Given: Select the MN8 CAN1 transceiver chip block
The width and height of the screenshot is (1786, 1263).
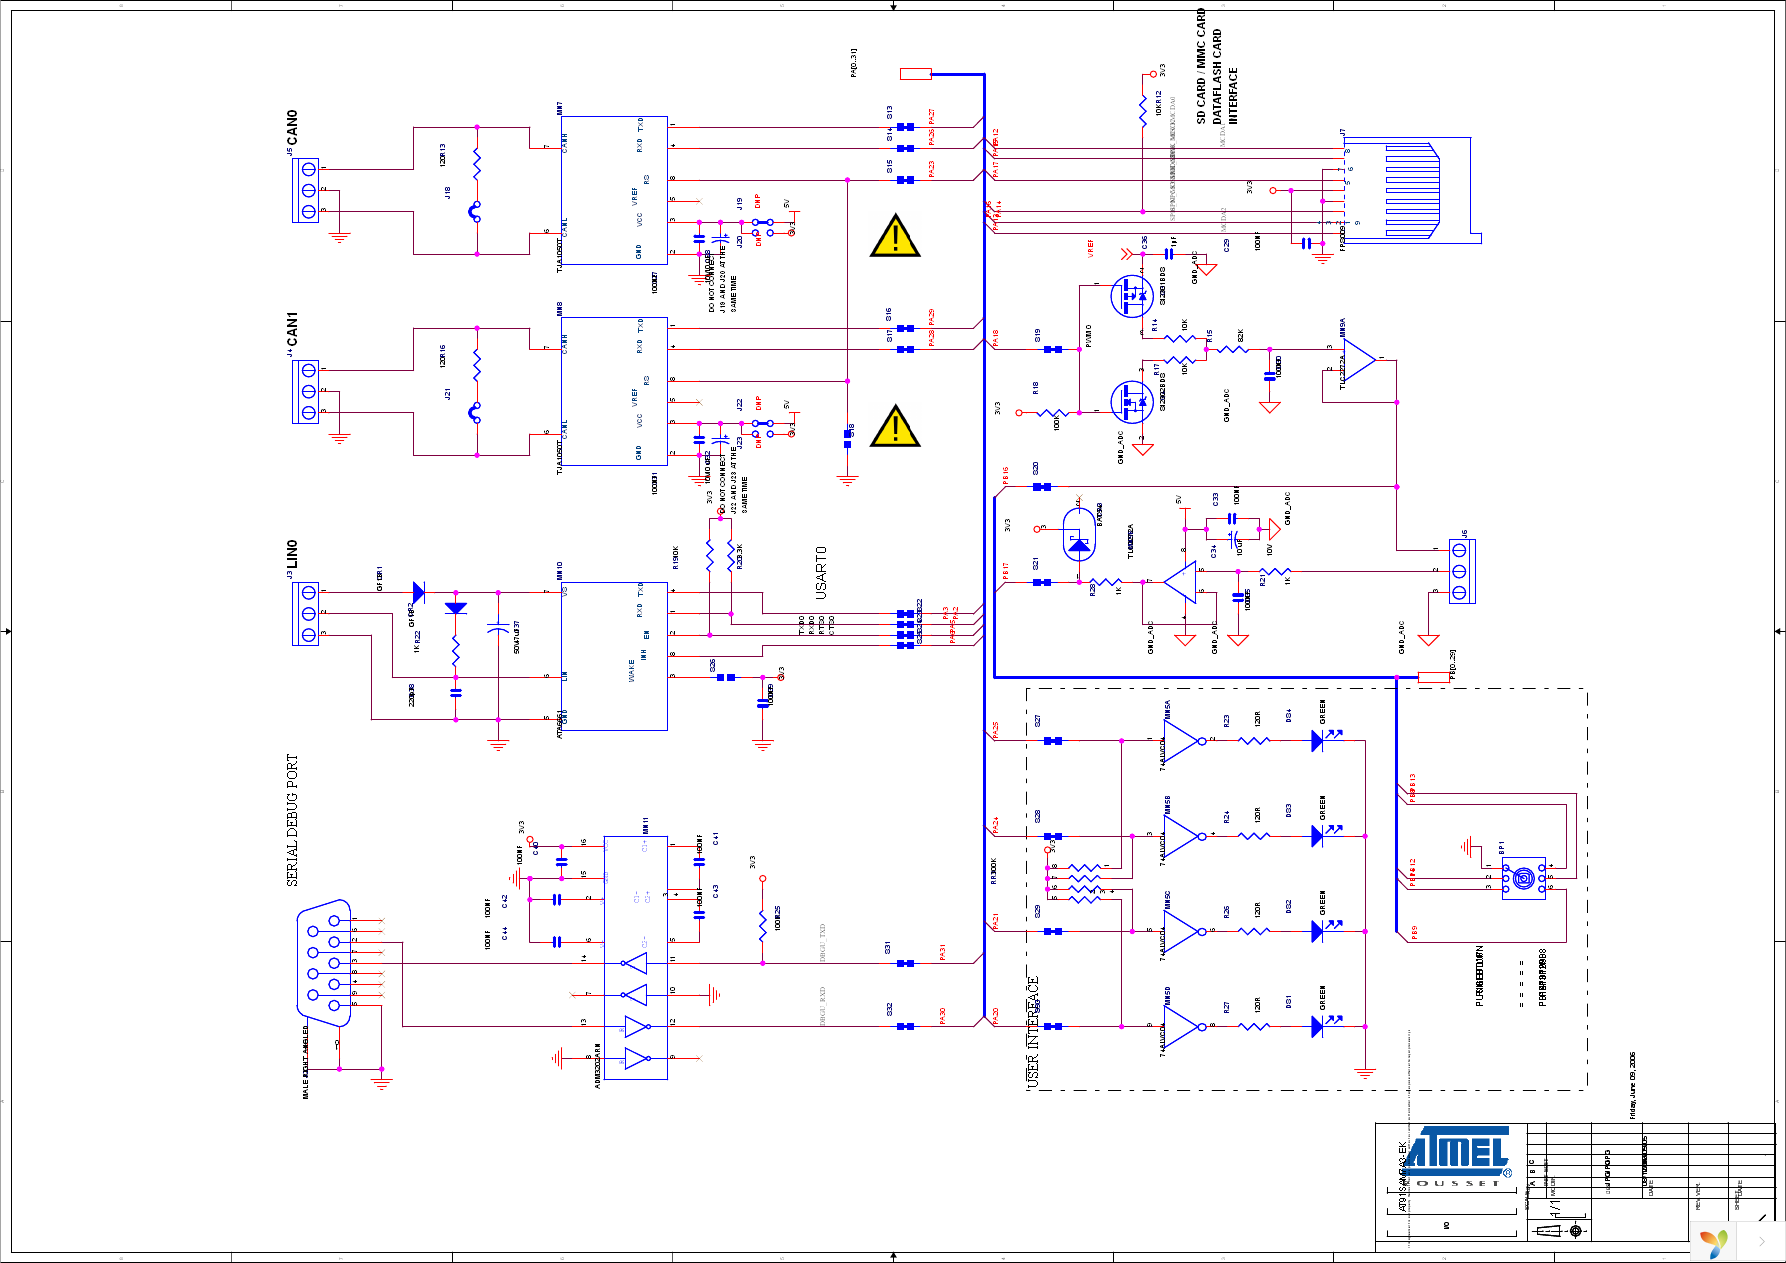Looking at the screenshot, I should (x=614, y=391).
